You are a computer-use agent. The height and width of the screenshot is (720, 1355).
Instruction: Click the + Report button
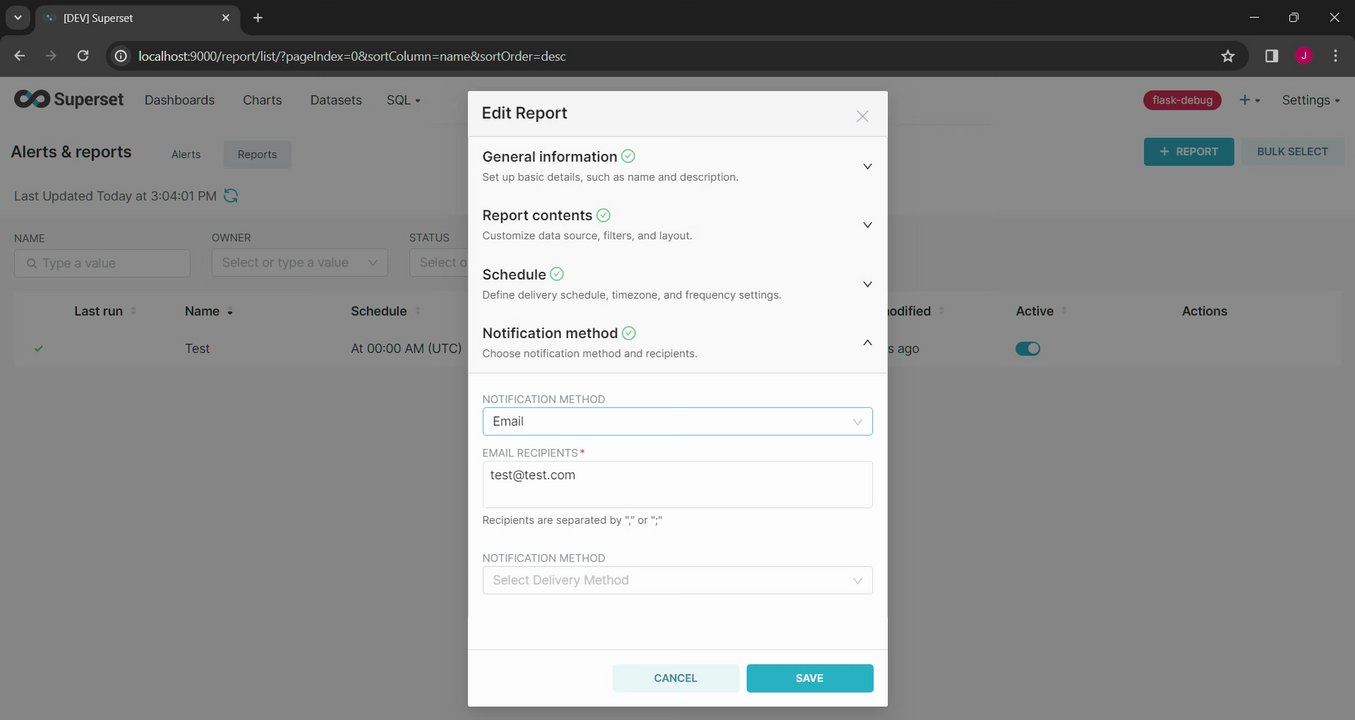pos(1189,152)
